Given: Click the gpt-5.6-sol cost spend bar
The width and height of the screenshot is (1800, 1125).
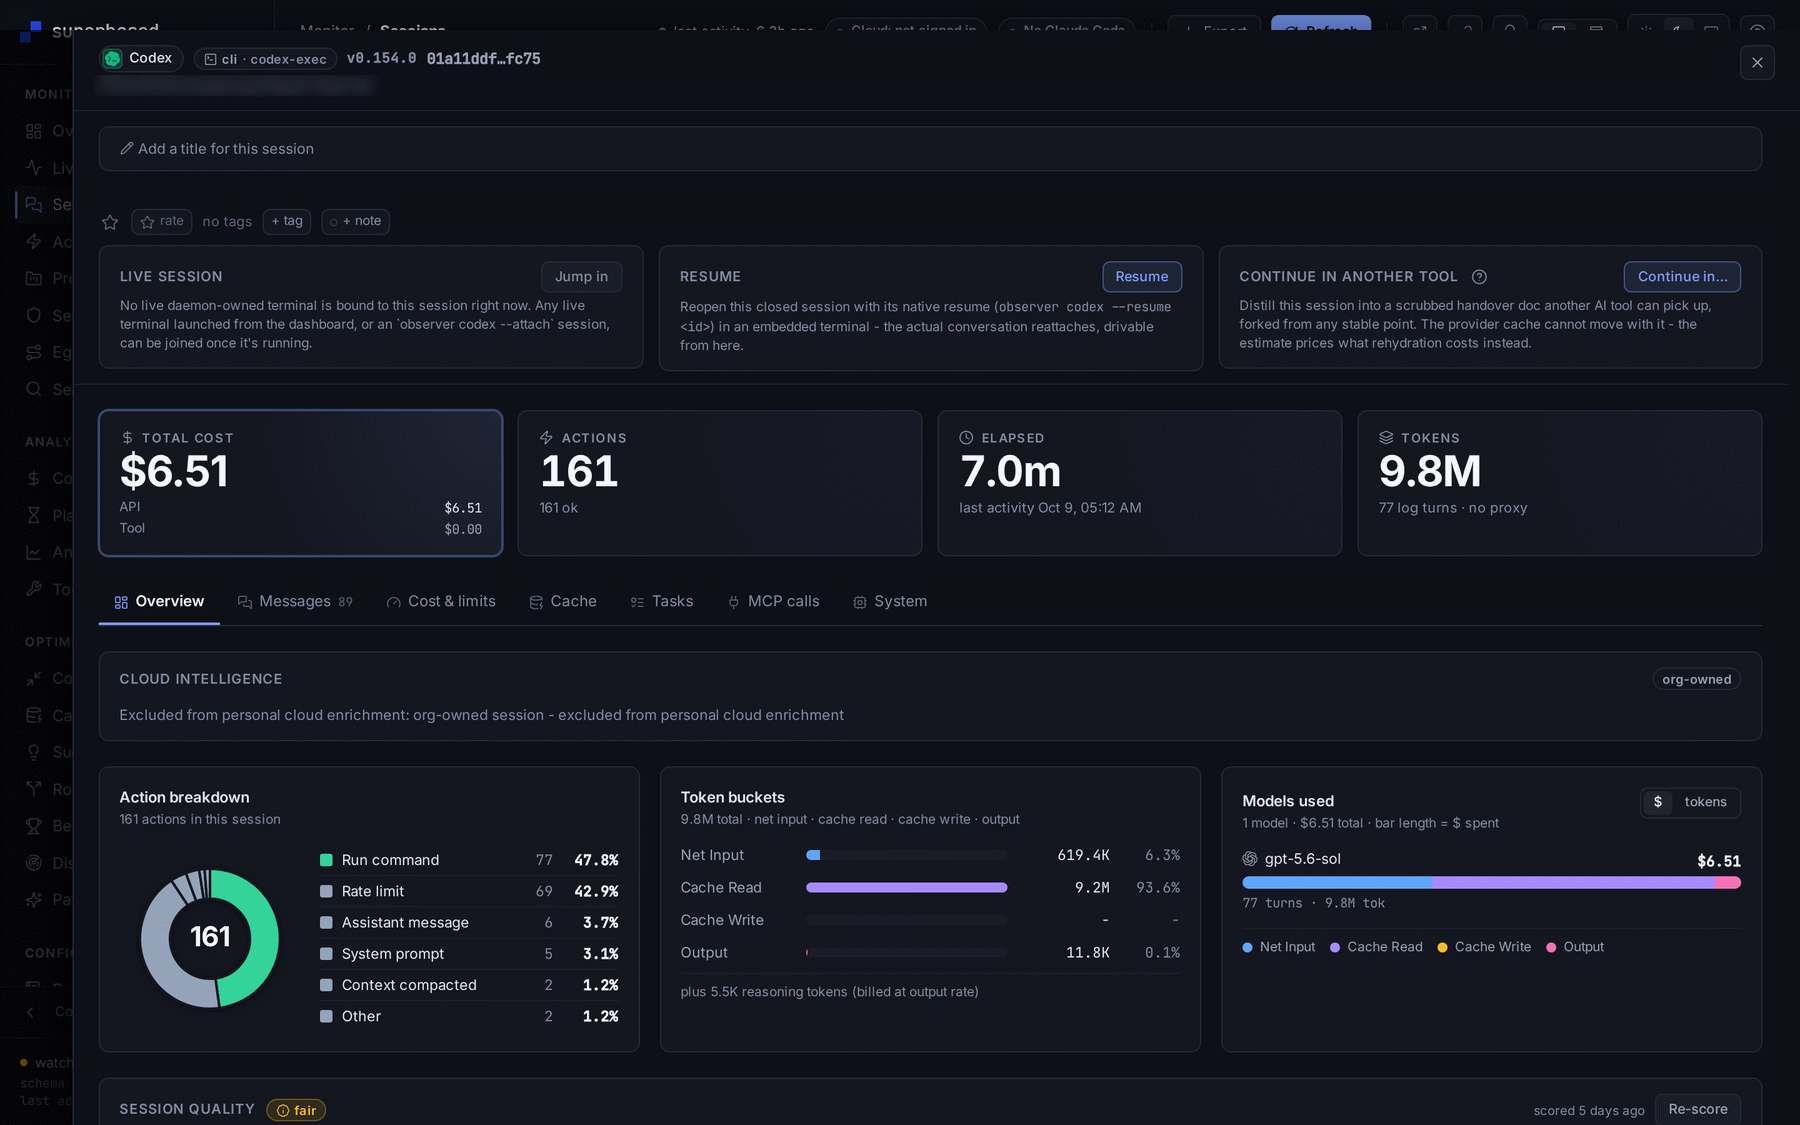Looking at the screenshot, I should pos(1491,883).
